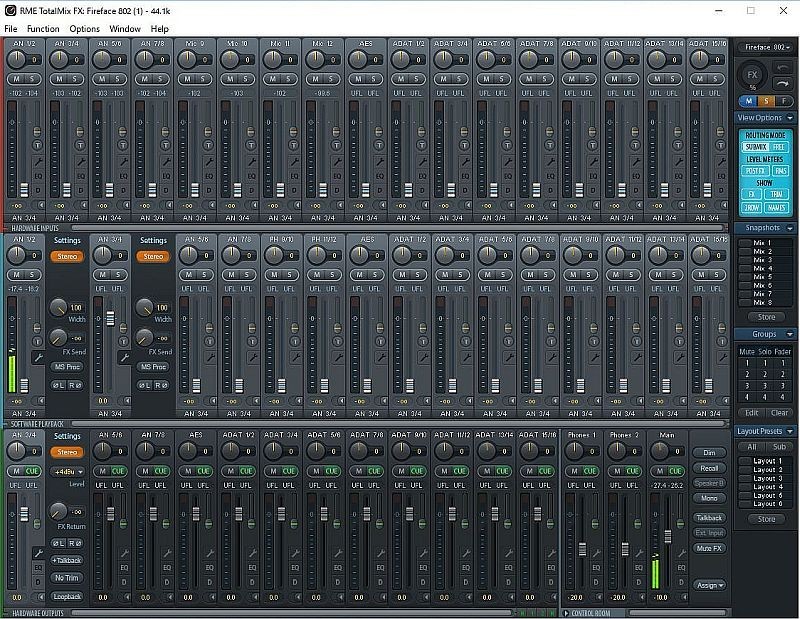Image resolution: width=800 pixels, height=619 pixels.
Task: Click the Width knob in playback AN 1/2 settings
Action: pos(58,307)
